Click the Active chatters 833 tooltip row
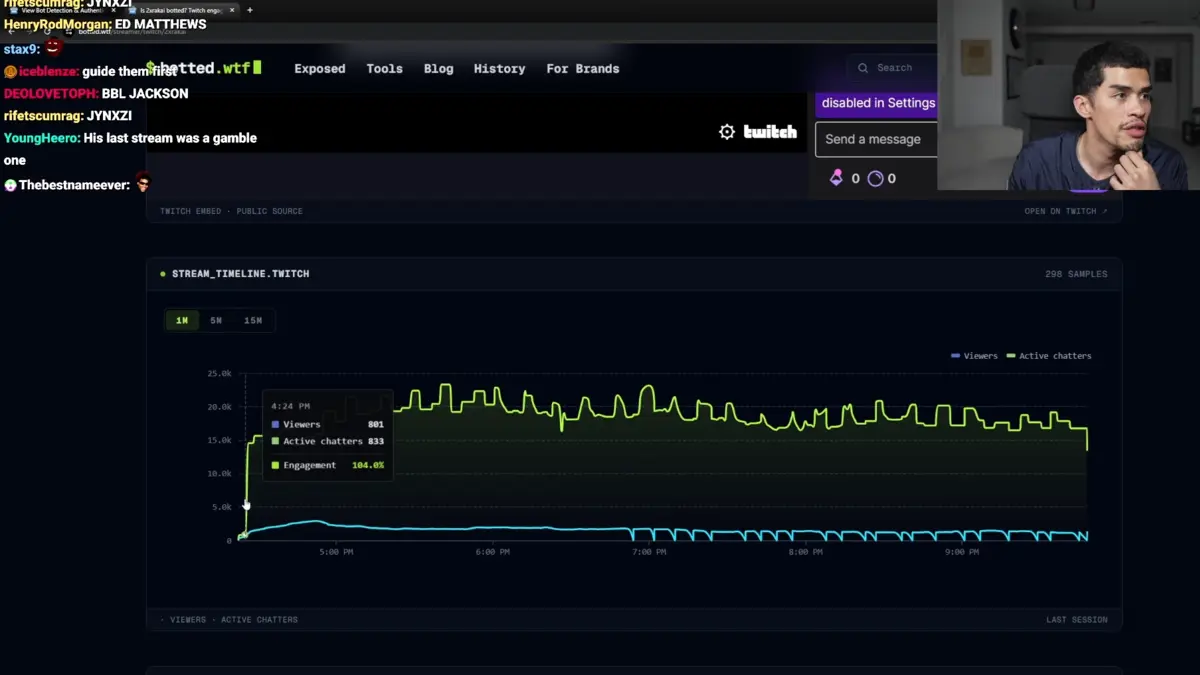Image resolution: width=1200 pixels, height=675 pixels. tap(328, 441)
